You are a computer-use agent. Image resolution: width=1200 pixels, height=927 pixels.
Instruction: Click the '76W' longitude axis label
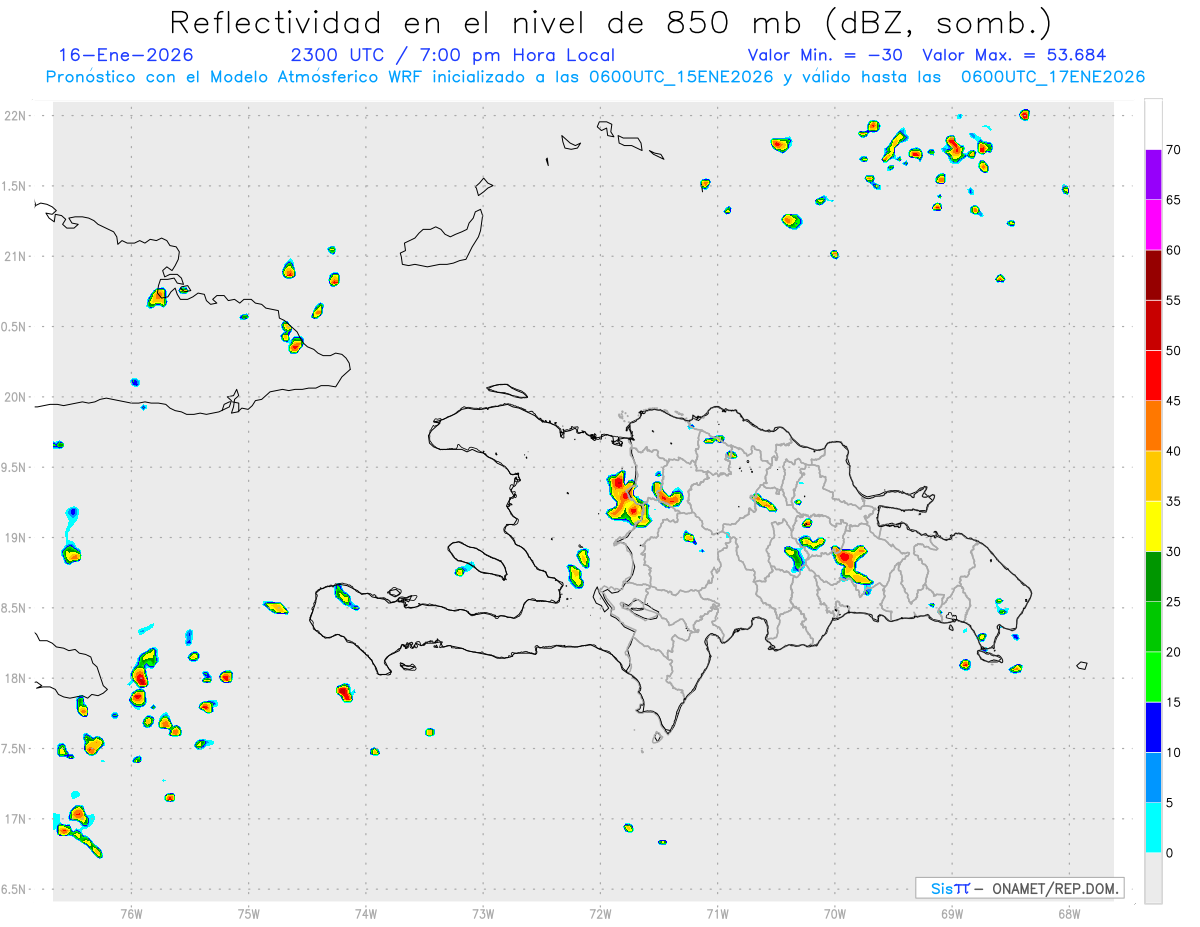[x=131, y=914]
